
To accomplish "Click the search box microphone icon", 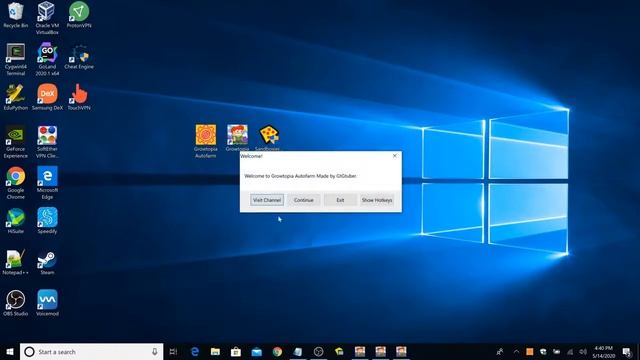I will [155, 351].
